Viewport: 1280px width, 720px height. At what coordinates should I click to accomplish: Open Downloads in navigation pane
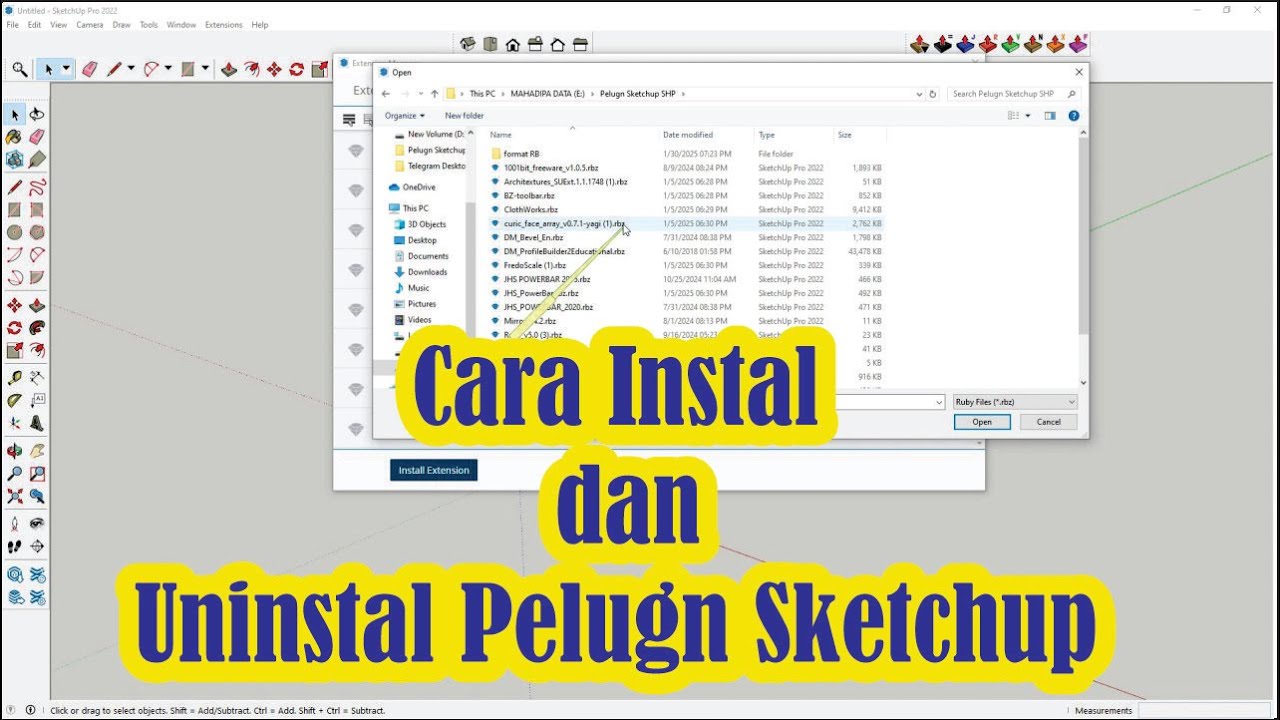pos(427,272)
